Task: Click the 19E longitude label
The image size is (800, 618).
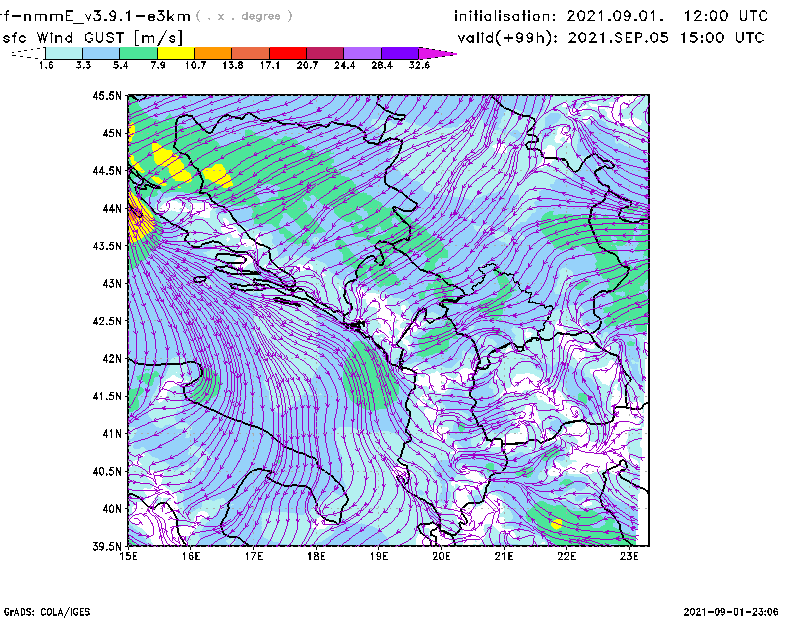Action: click(379, 556)
